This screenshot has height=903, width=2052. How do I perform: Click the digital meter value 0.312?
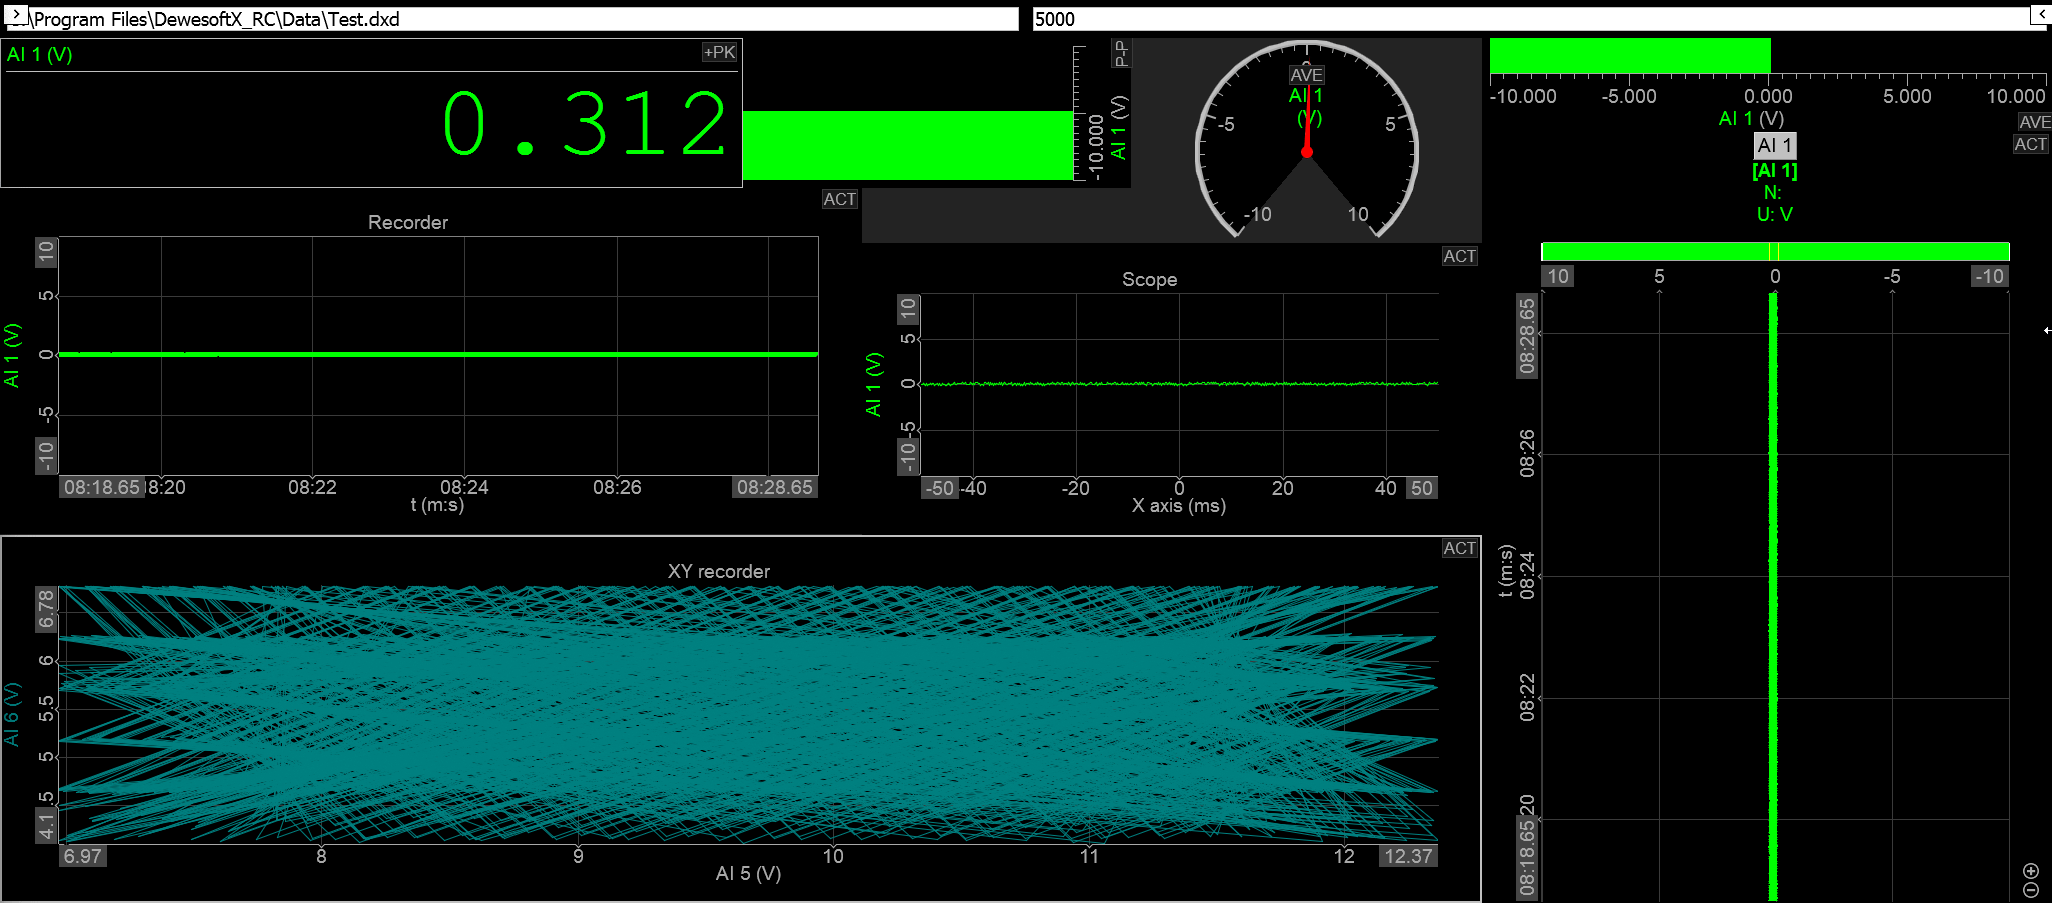pyautogui.click(x=585, y=125)
